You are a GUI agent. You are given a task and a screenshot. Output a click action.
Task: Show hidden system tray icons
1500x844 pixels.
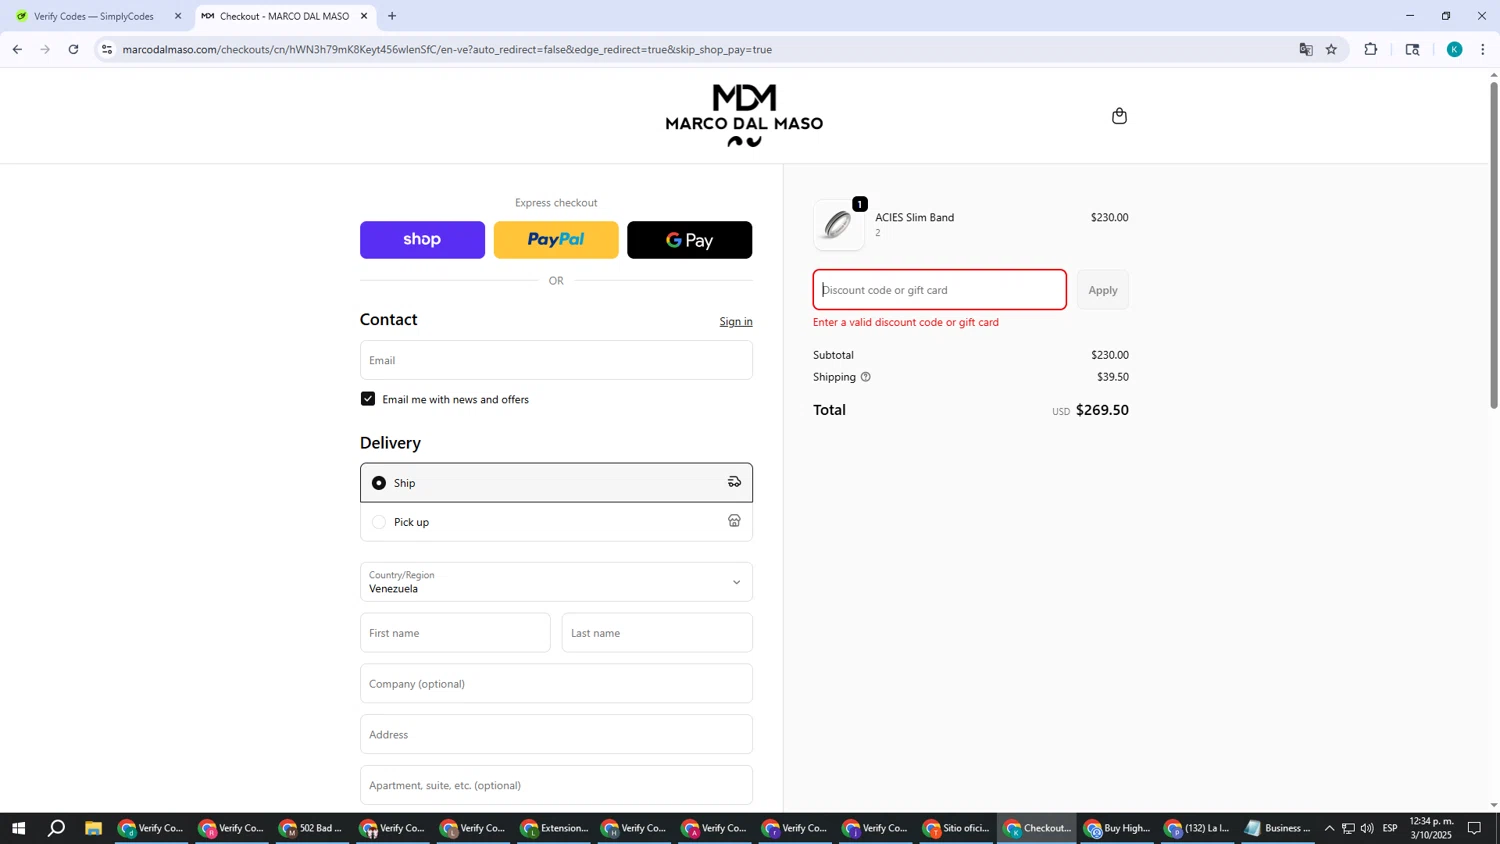(x=1329, y=828)
